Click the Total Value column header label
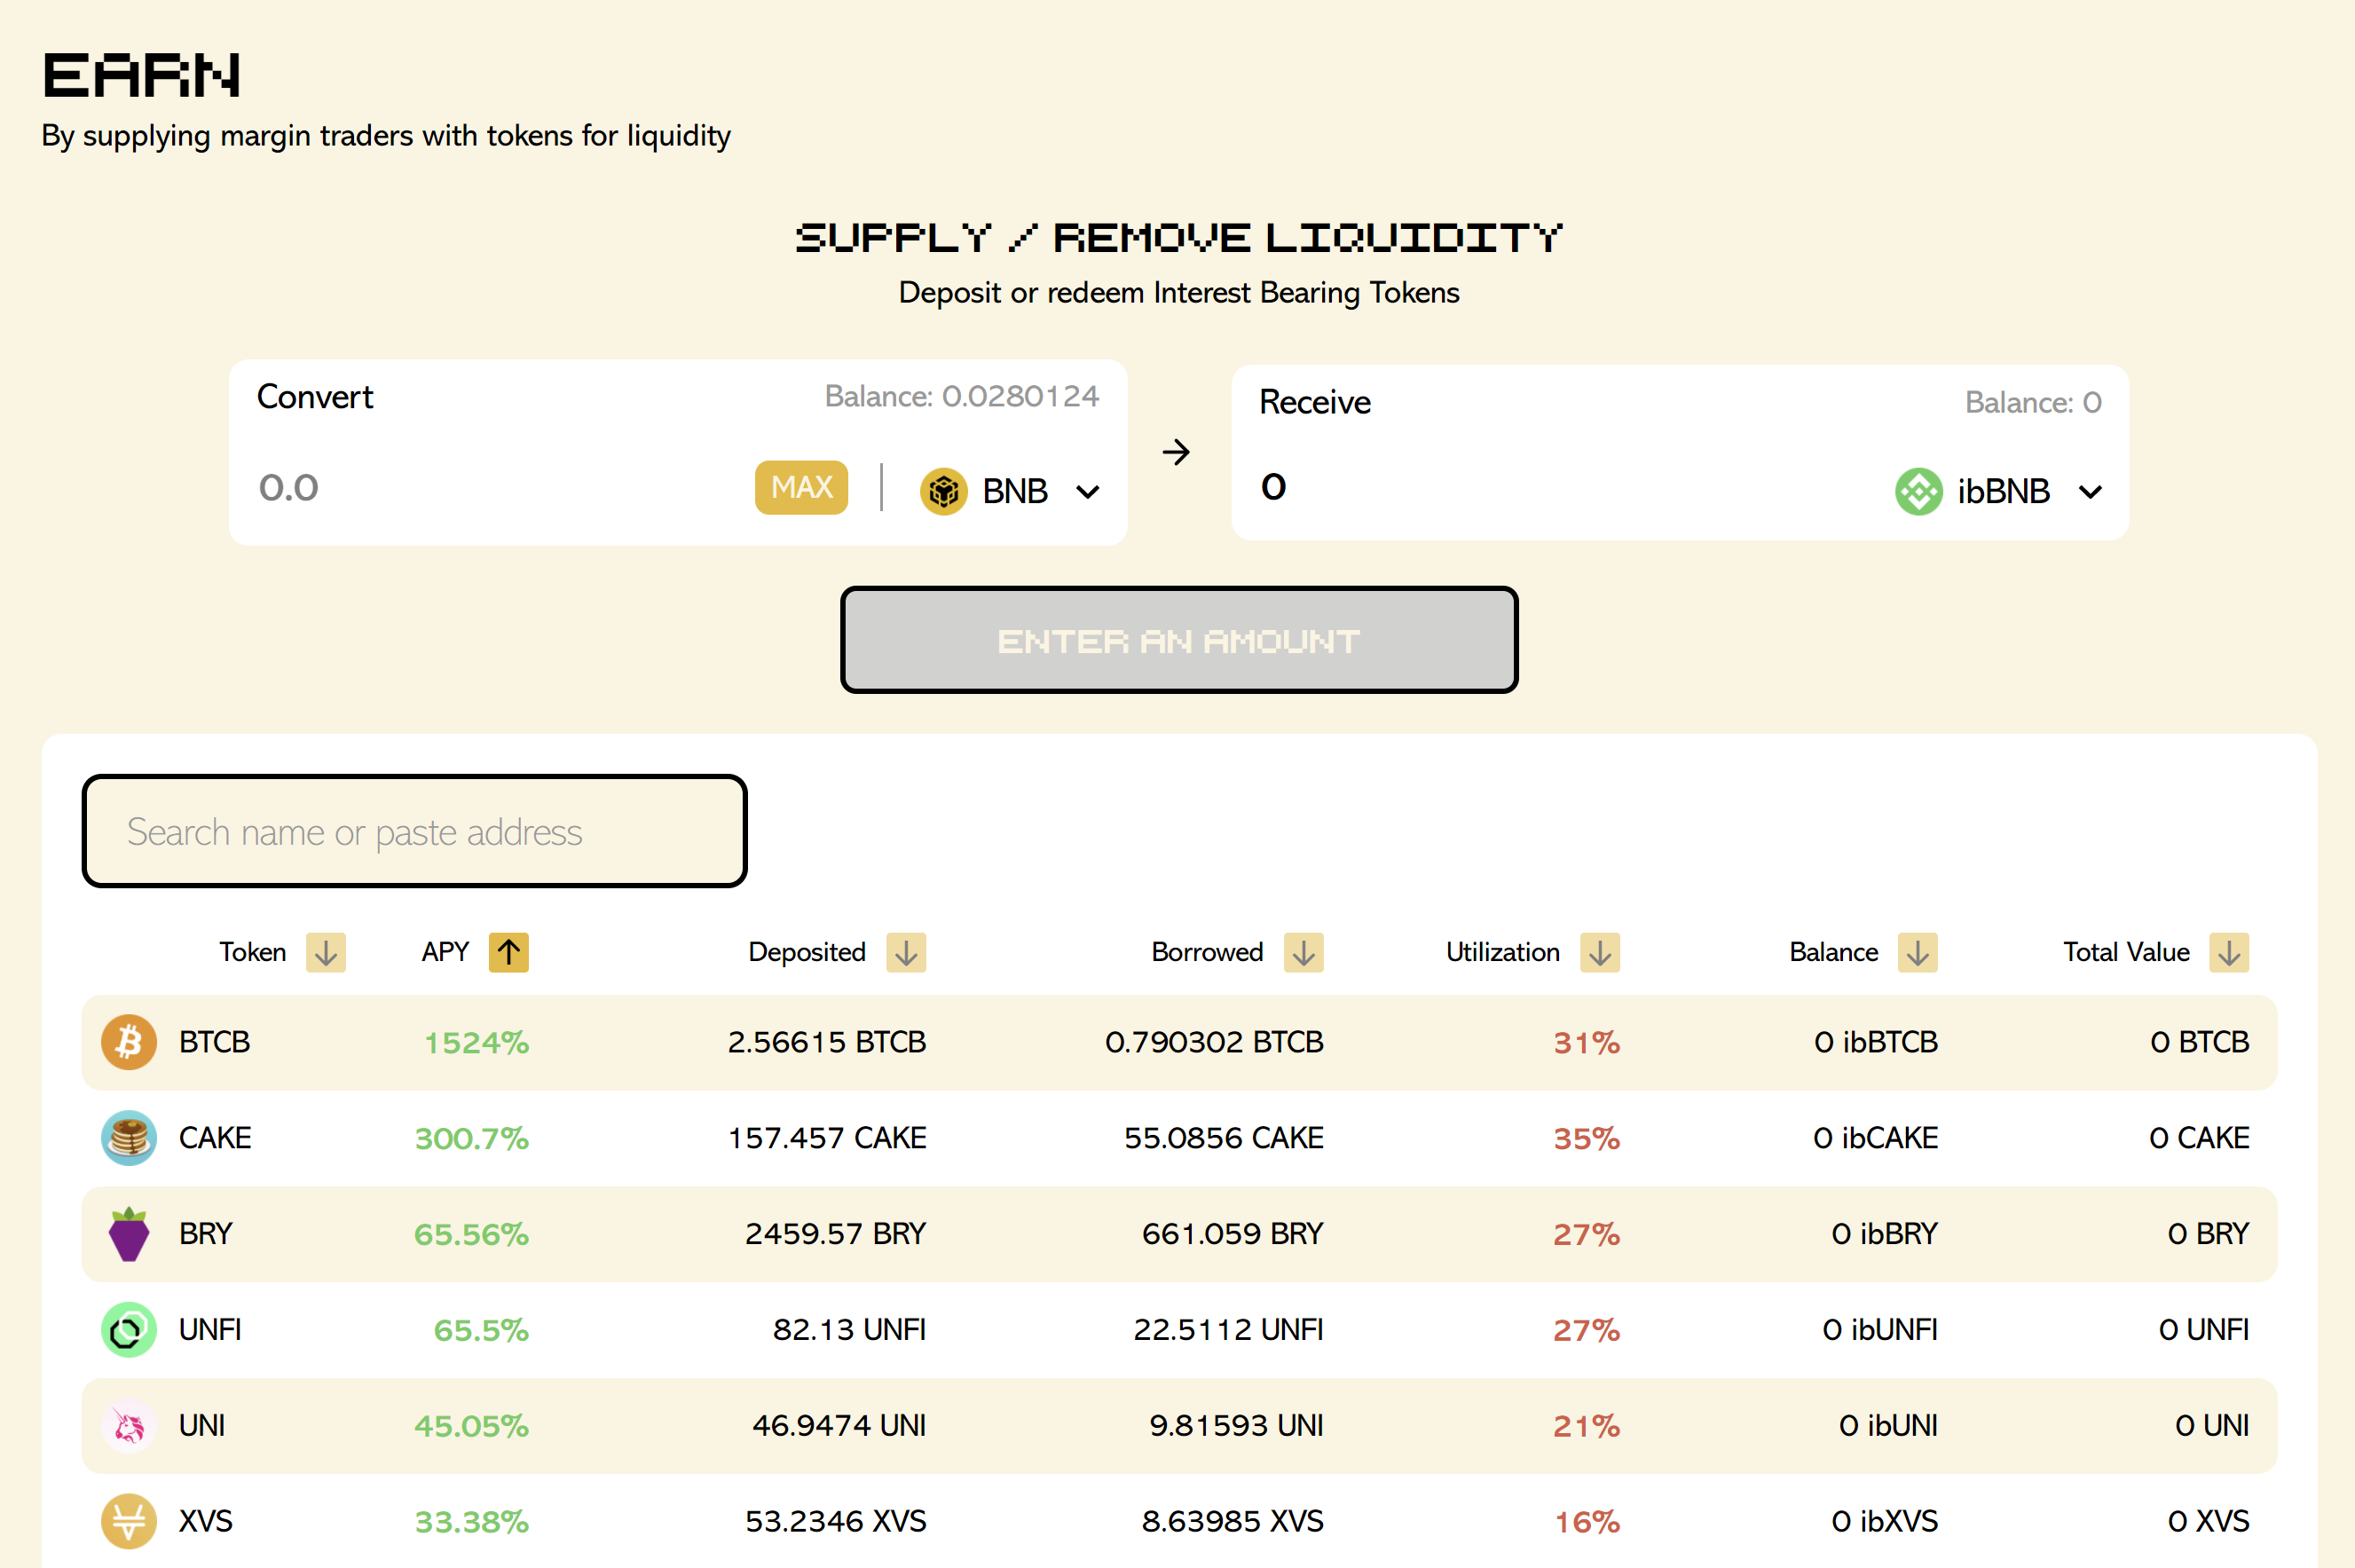The image size is (2355, 1568). [2126, 952]
